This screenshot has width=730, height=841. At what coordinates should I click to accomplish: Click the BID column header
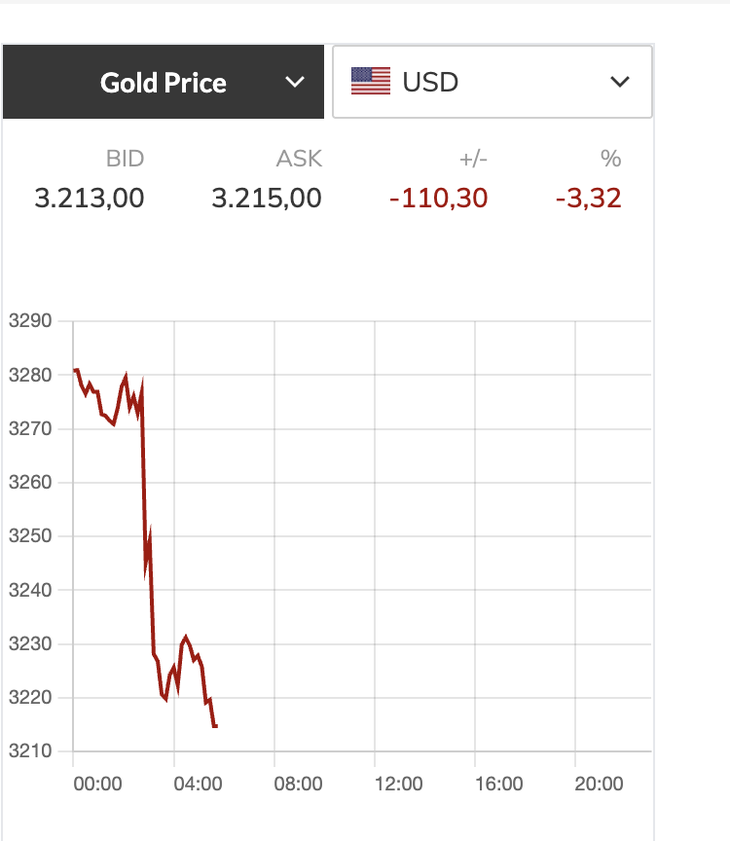tap(125, 158)
